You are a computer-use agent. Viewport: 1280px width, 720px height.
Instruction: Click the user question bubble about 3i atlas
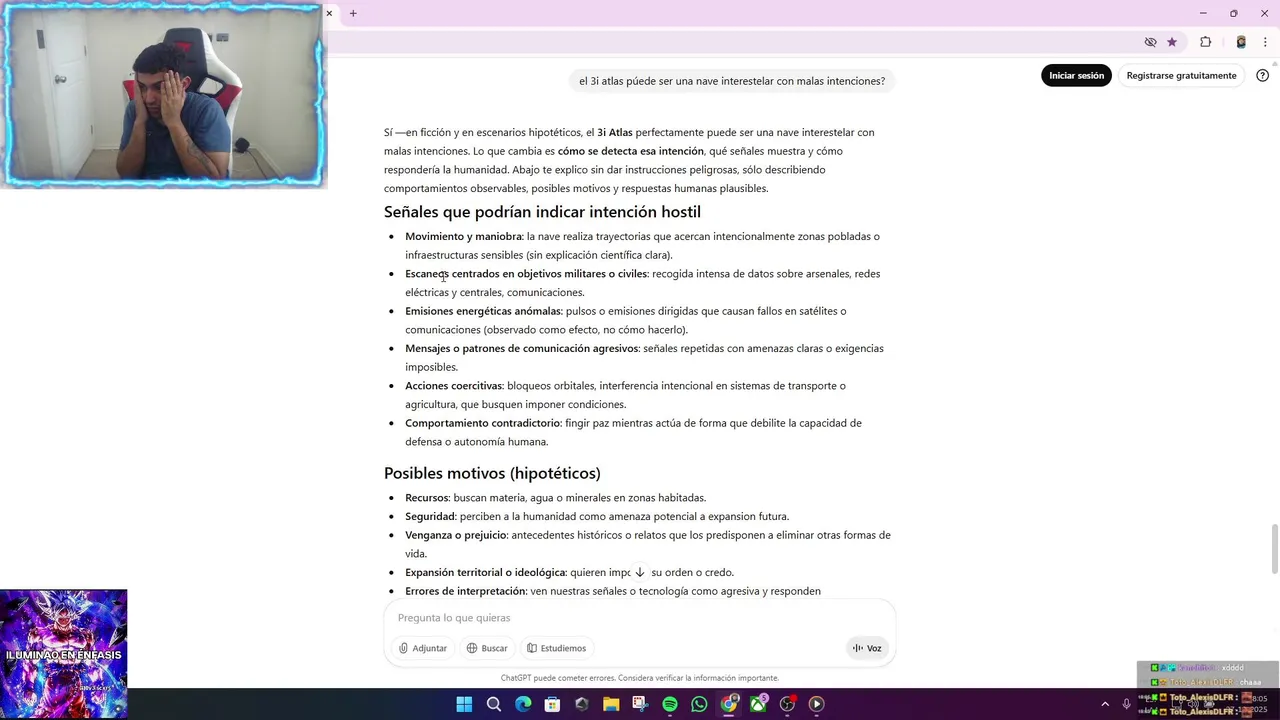point(732,81)
